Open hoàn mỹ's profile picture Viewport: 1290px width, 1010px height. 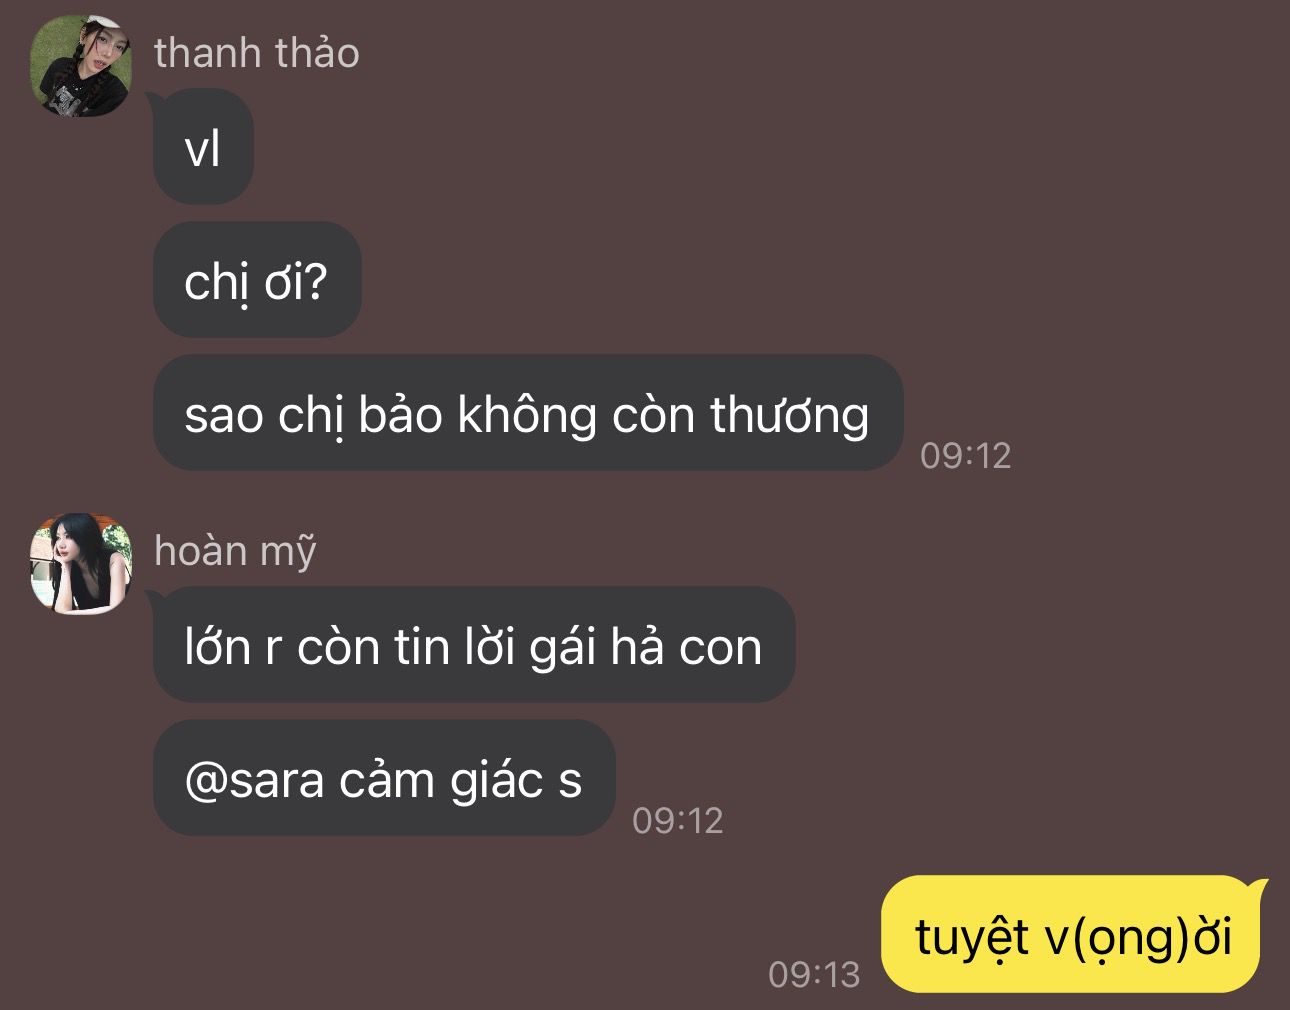click(82, 564)
